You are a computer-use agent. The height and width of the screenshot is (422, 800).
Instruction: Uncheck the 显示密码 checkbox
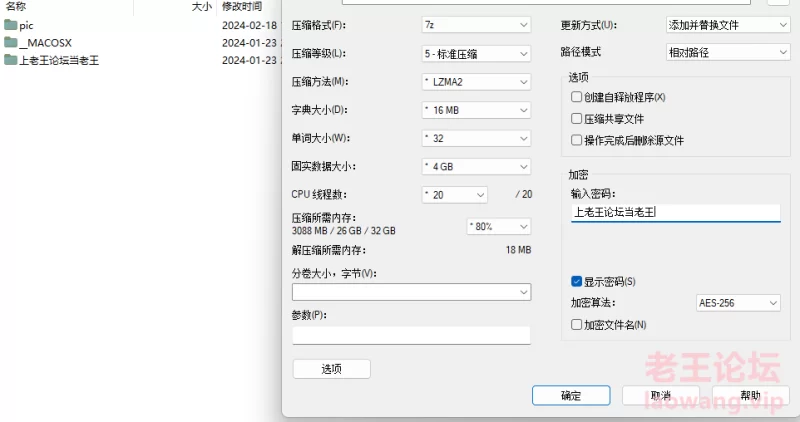point(577,281)
